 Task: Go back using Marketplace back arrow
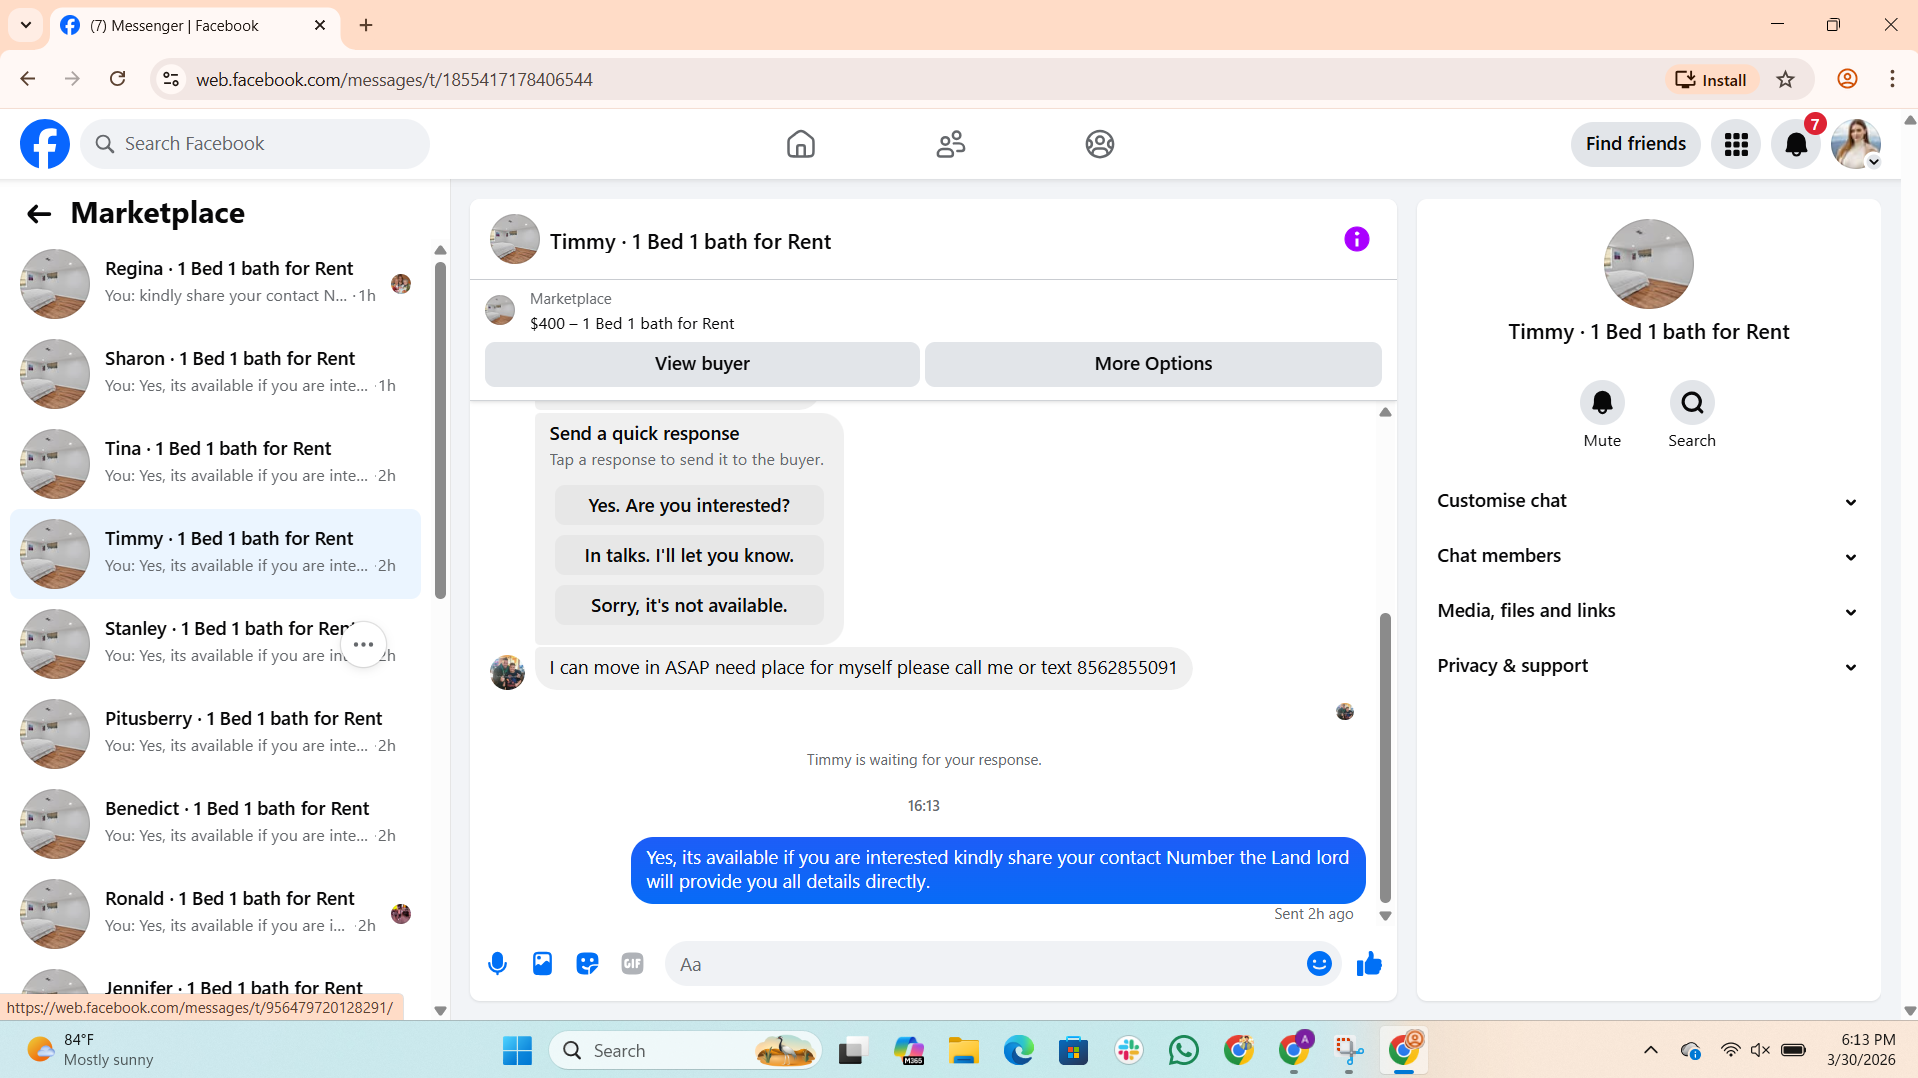(x=38, y=213)
